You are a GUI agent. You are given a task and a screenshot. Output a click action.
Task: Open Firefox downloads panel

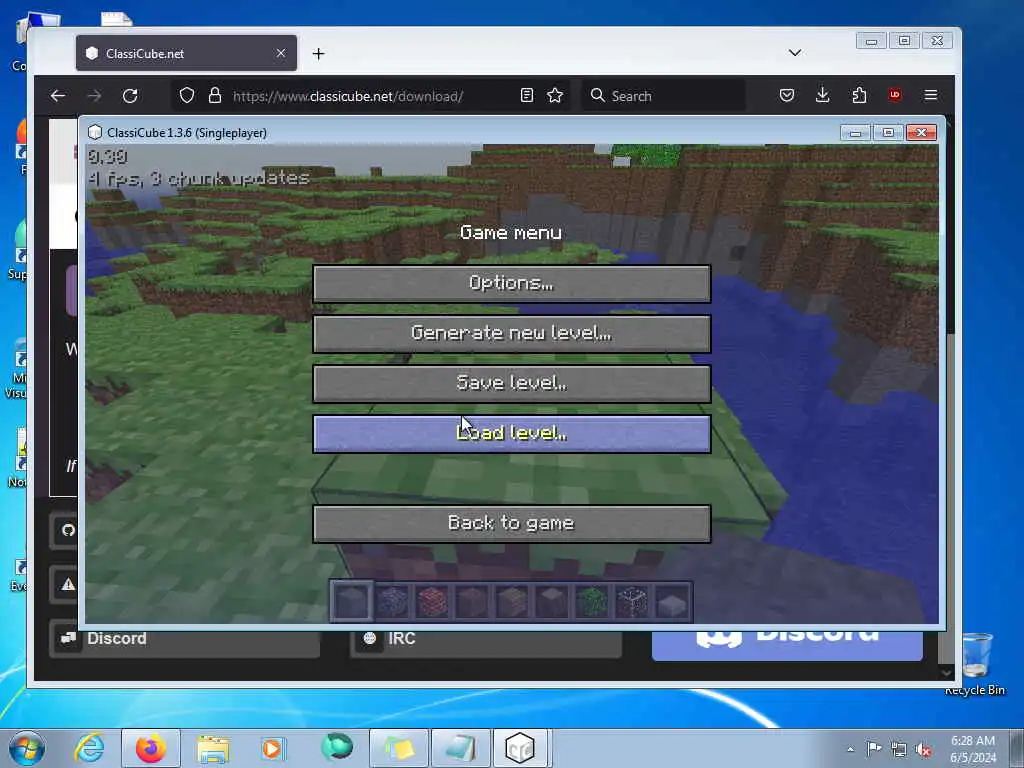point(823,96)
